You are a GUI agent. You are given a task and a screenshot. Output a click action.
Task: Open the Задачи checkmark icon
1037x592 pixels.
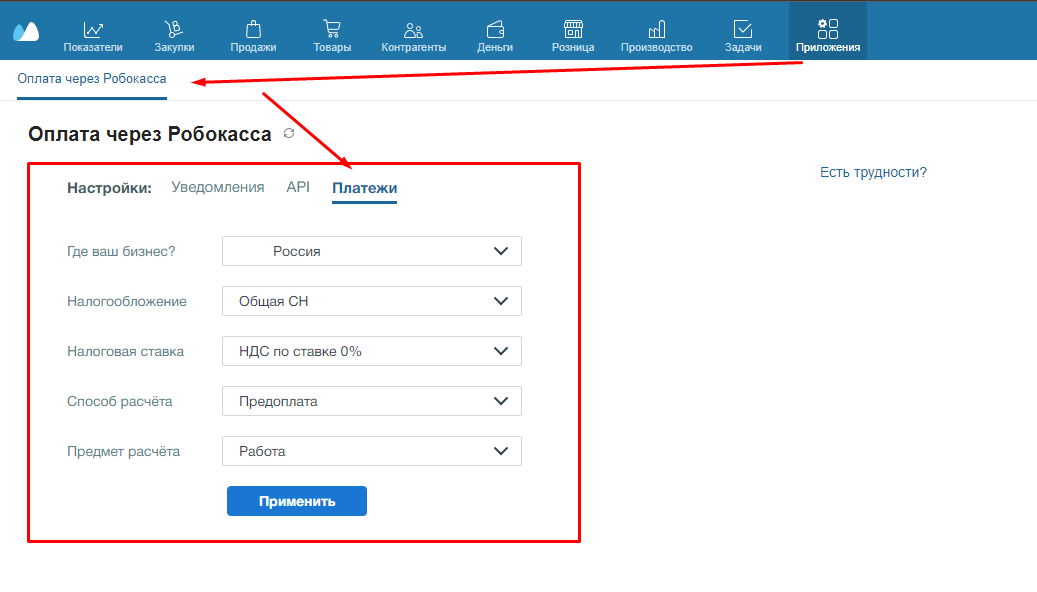point(743,29)
